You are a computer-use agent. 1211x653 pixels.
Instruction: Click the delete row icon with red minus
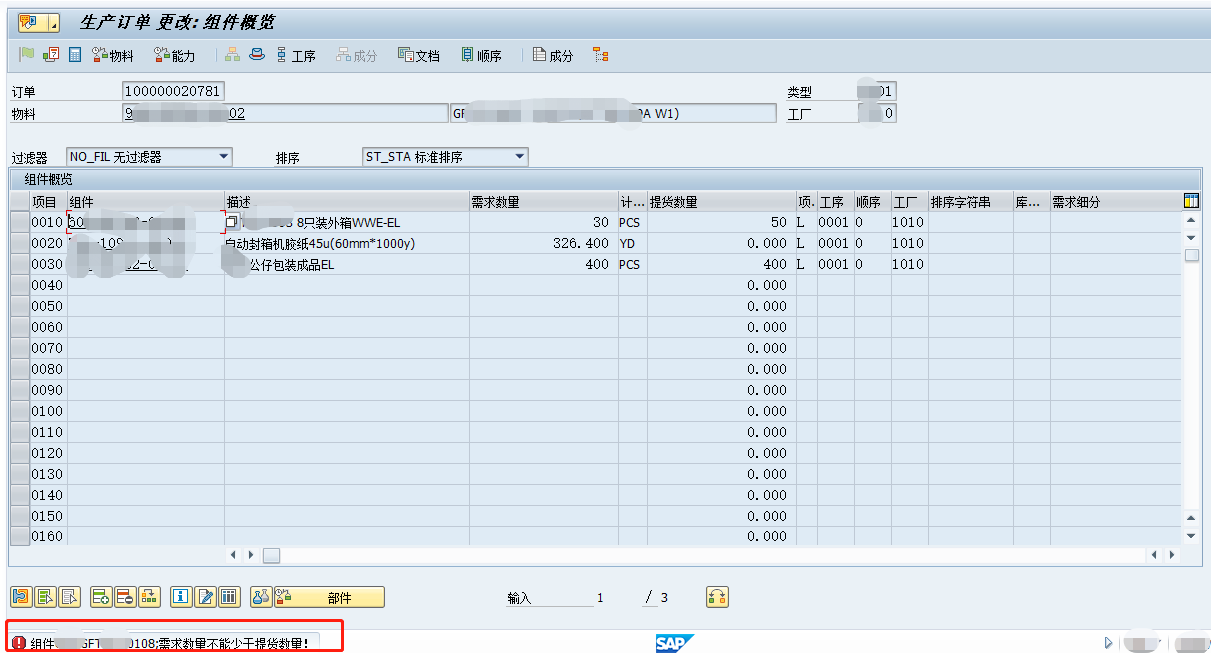[x=124, y=597]
